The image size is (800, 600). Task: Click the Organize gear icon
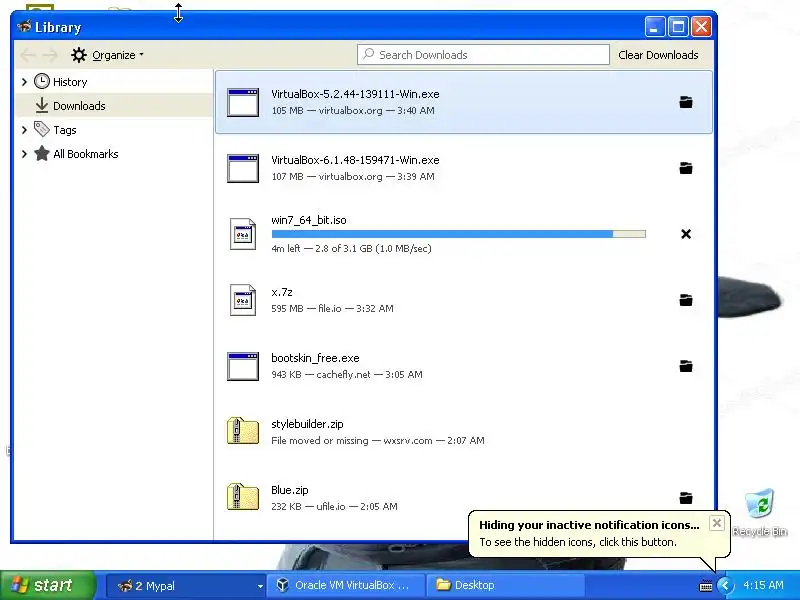(x=79, y=55)
